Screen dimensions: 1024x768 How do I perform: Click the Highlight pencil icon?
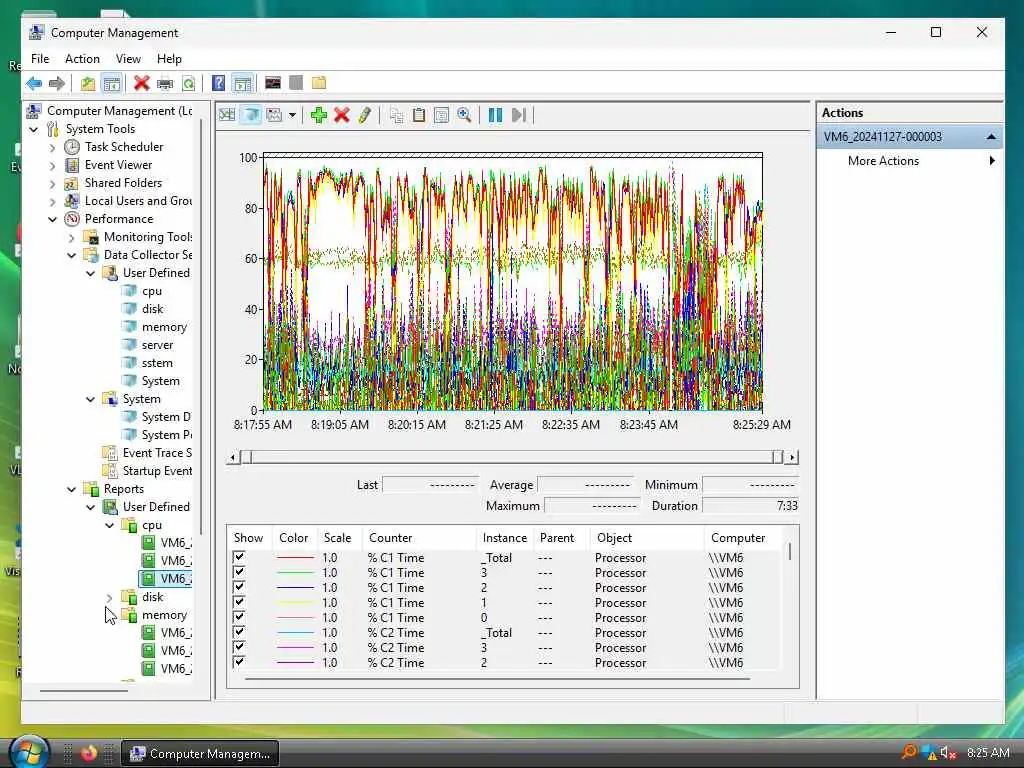pos(364,115)
